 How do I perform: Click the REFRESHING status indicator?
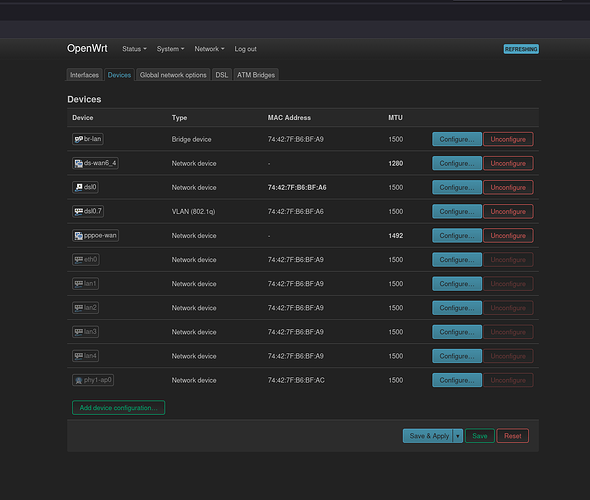pyautogui.click(x=521, y=49)
